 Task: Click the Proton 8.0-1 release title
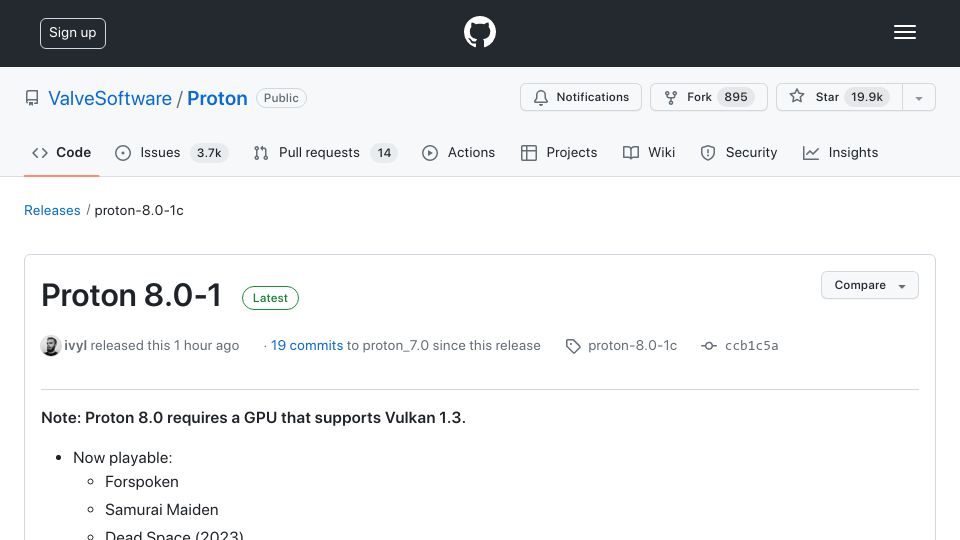(131, 296)
